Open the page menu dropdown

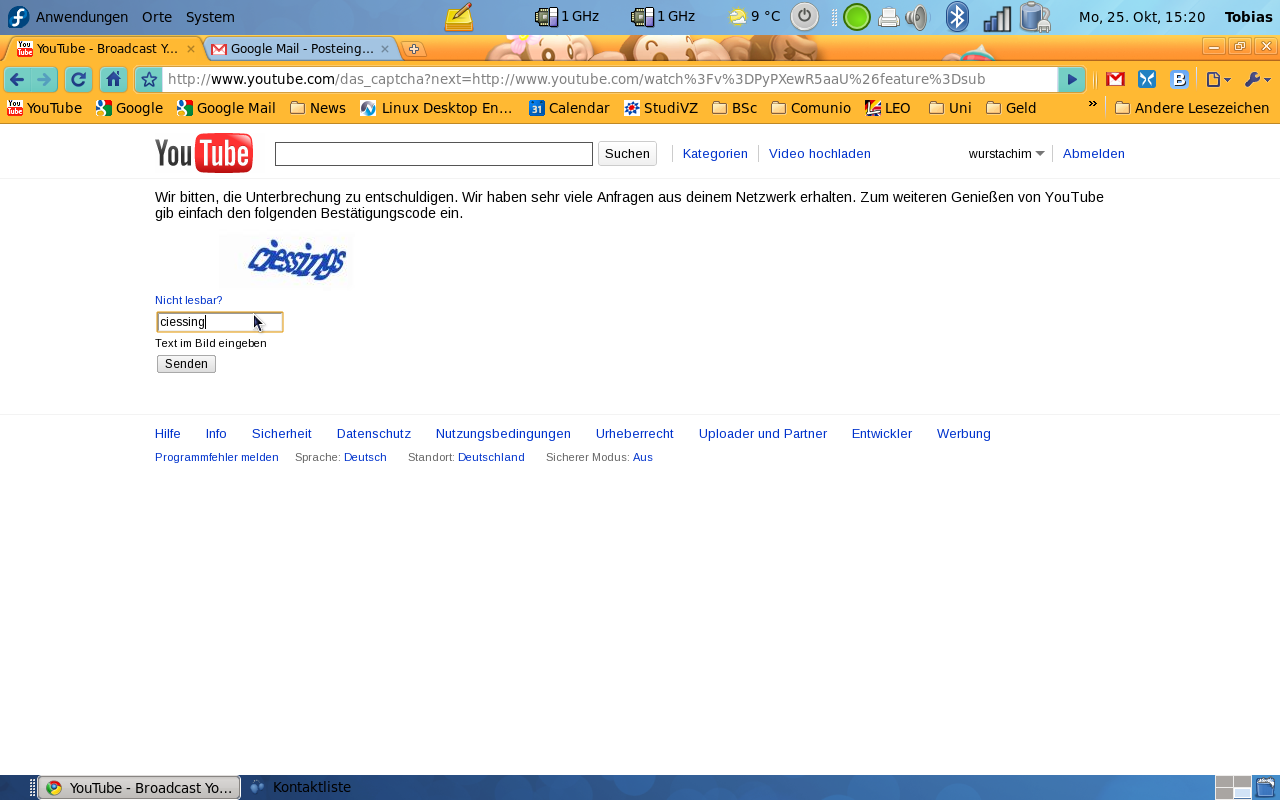[1218, 80]
